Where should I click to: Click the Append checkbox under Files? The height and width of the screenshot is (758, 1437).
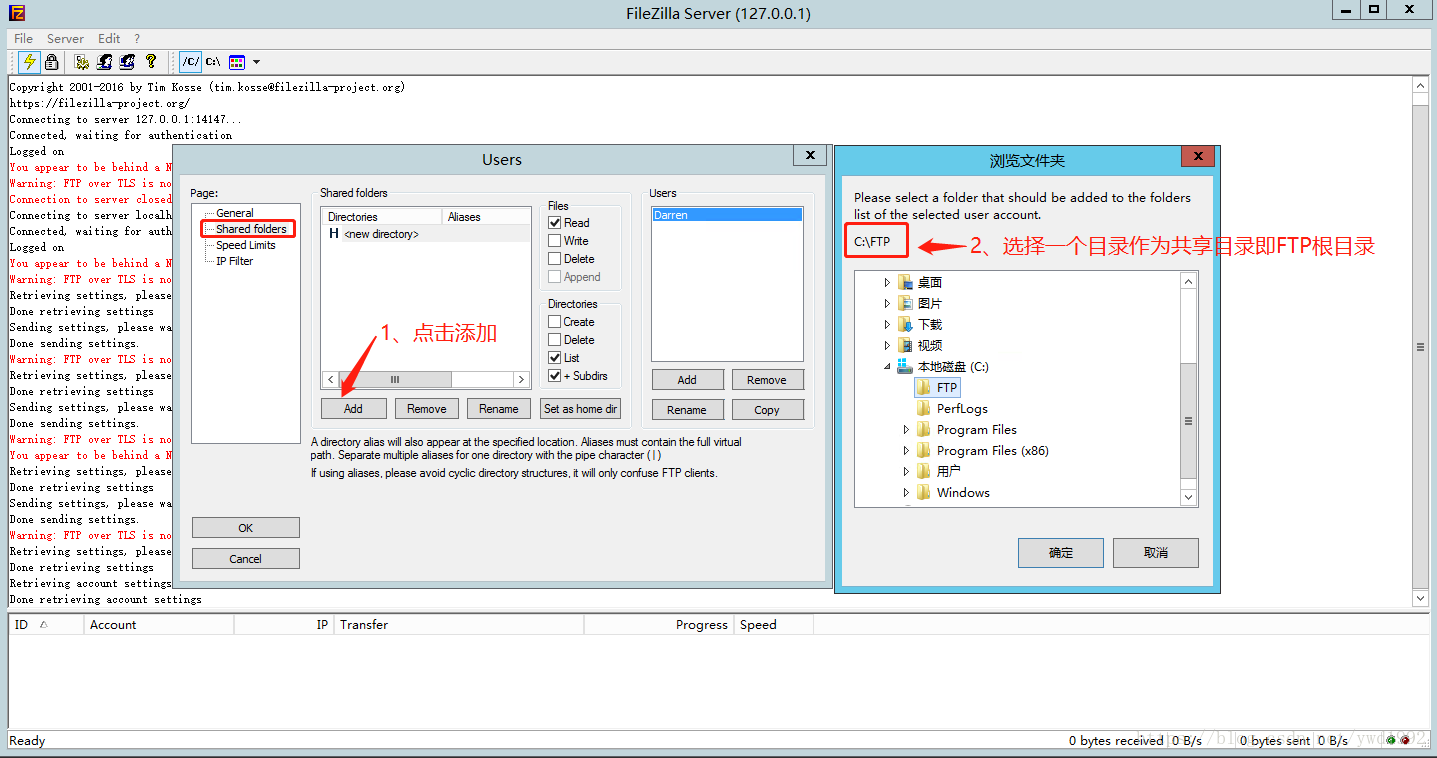554,277
